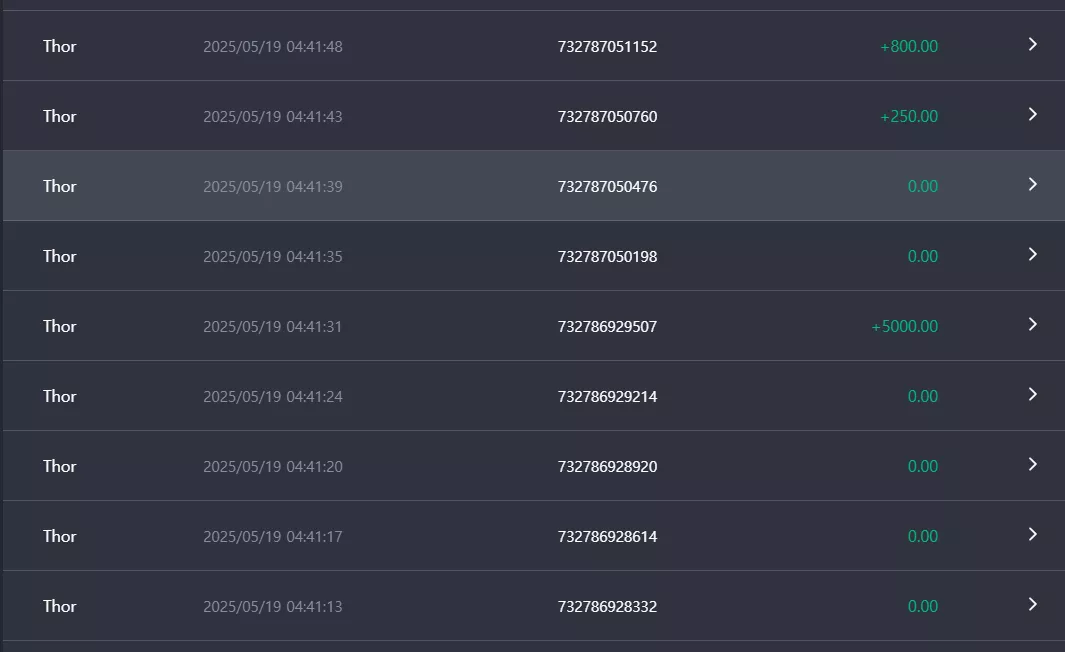Click the +800.00 amount
This screenshot has height=652, width=1065.
[909, 46]
